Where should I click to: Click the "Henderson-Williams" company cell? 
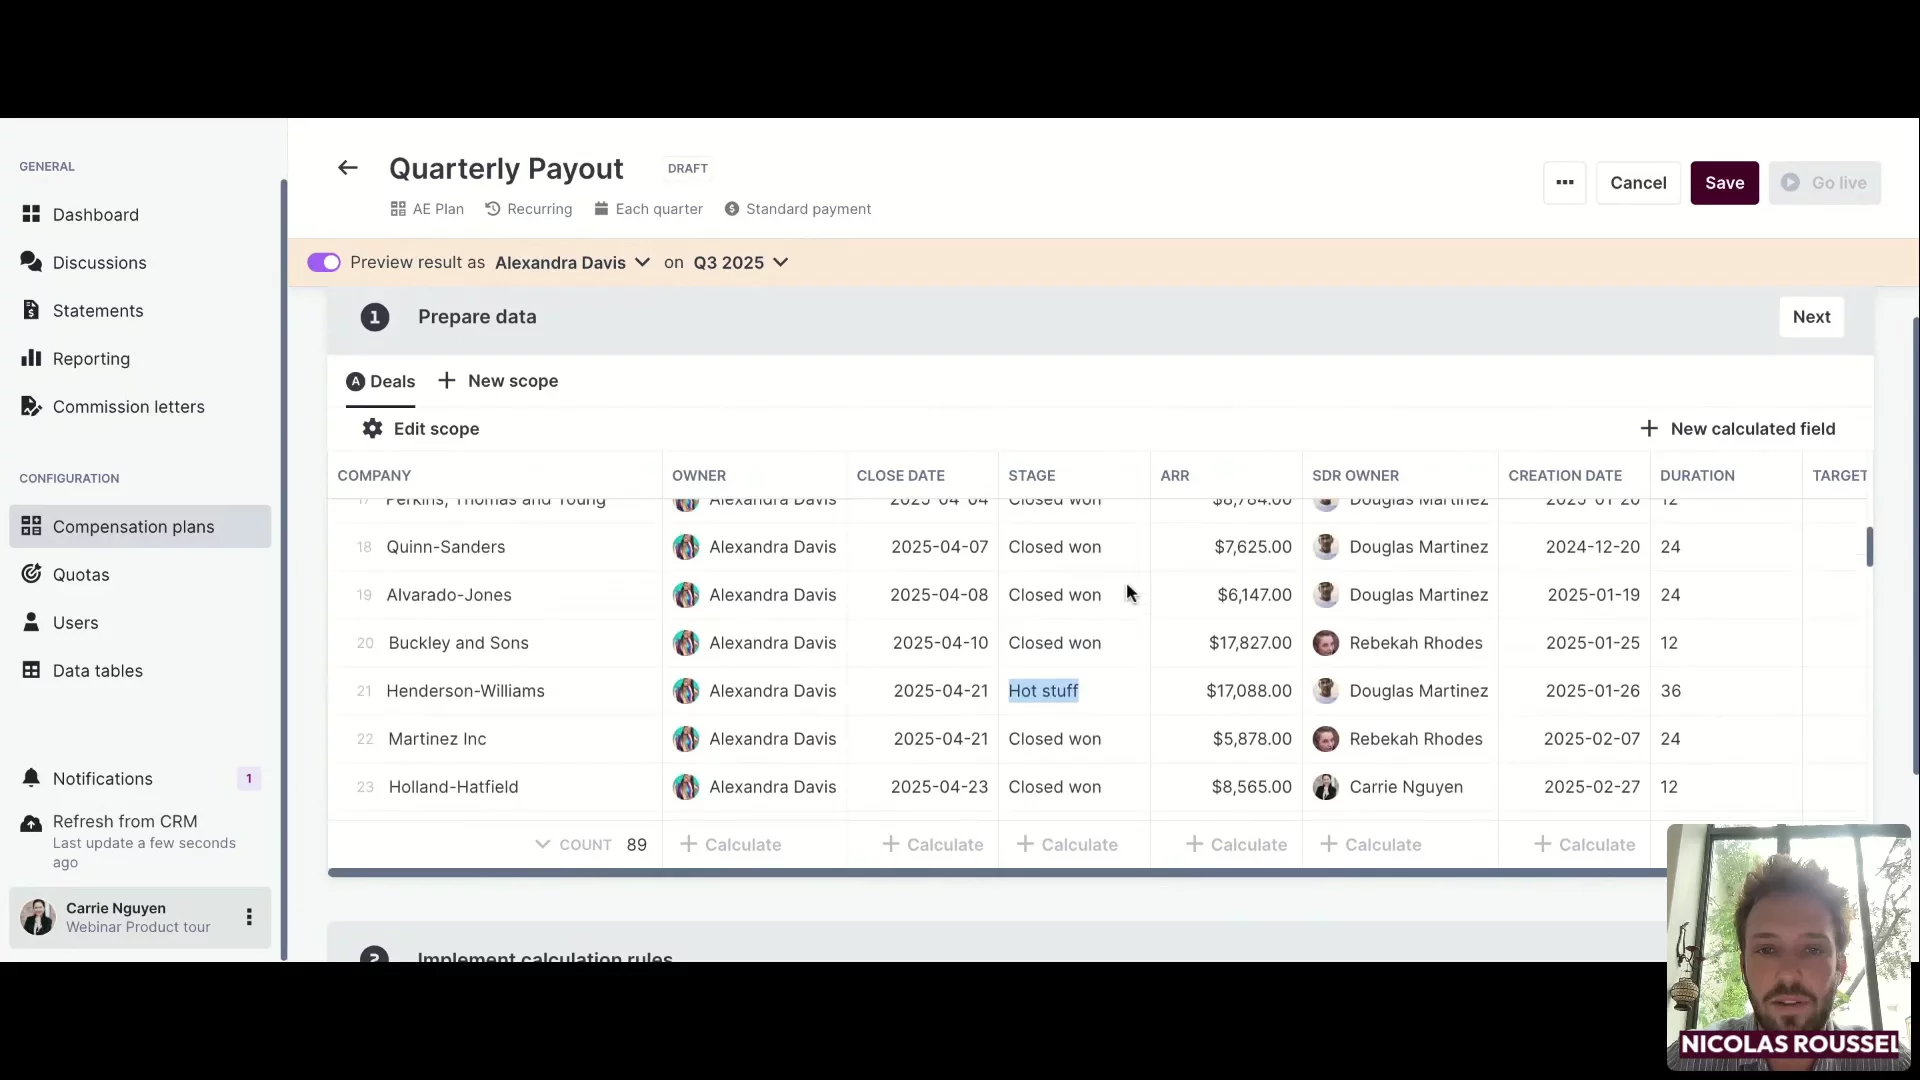click(465, 691)
